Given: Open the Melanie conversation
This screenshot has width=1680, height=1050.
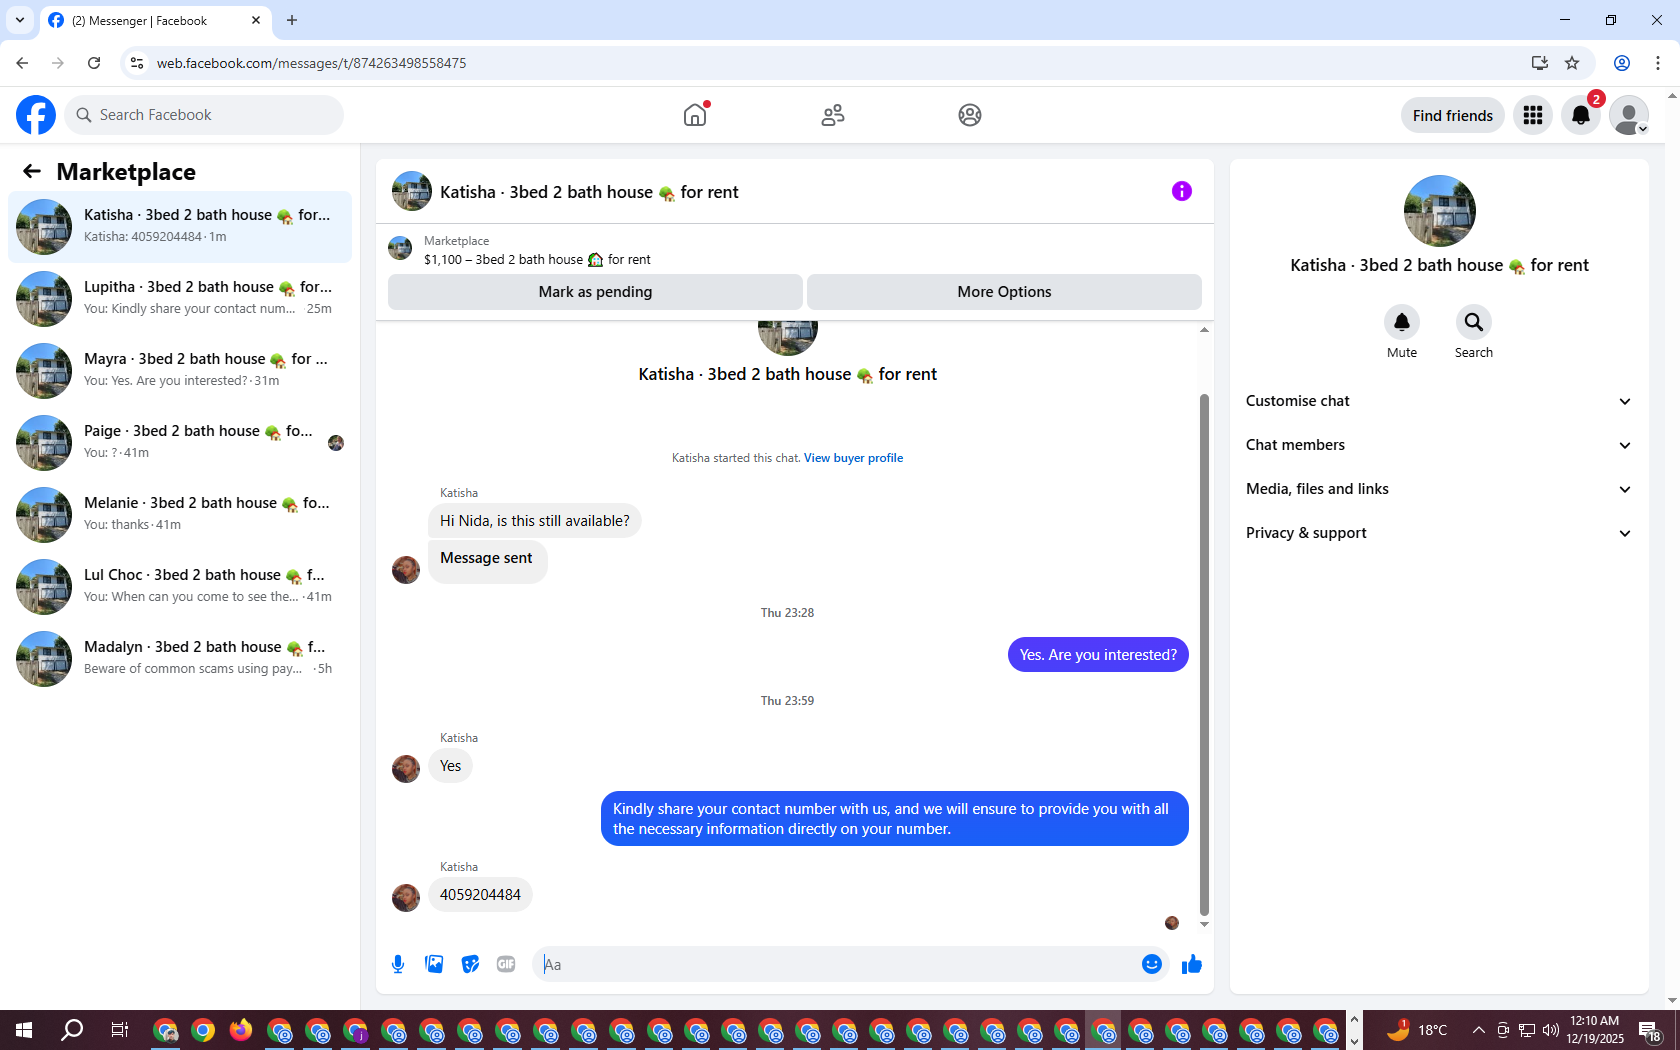Looking at the screenshot, I should point(180,515).
